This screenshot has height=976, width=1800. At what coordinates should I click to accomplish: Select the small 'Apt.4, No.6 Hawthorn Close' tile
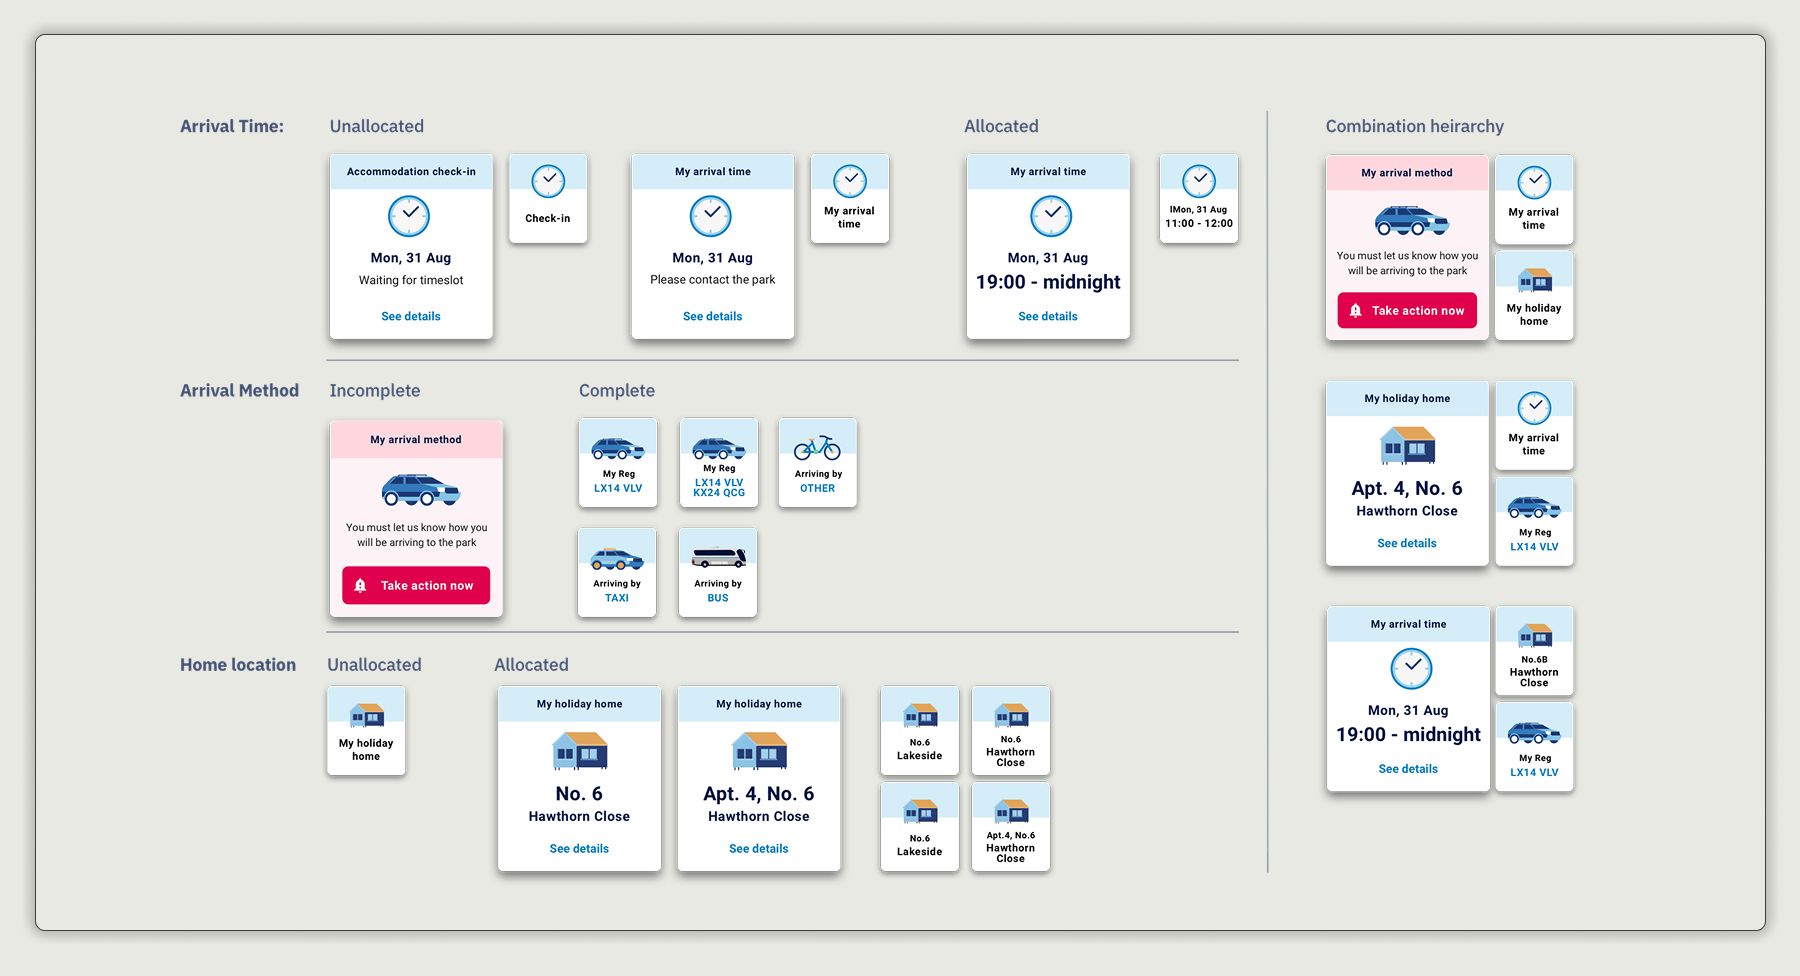point(1011,826)
